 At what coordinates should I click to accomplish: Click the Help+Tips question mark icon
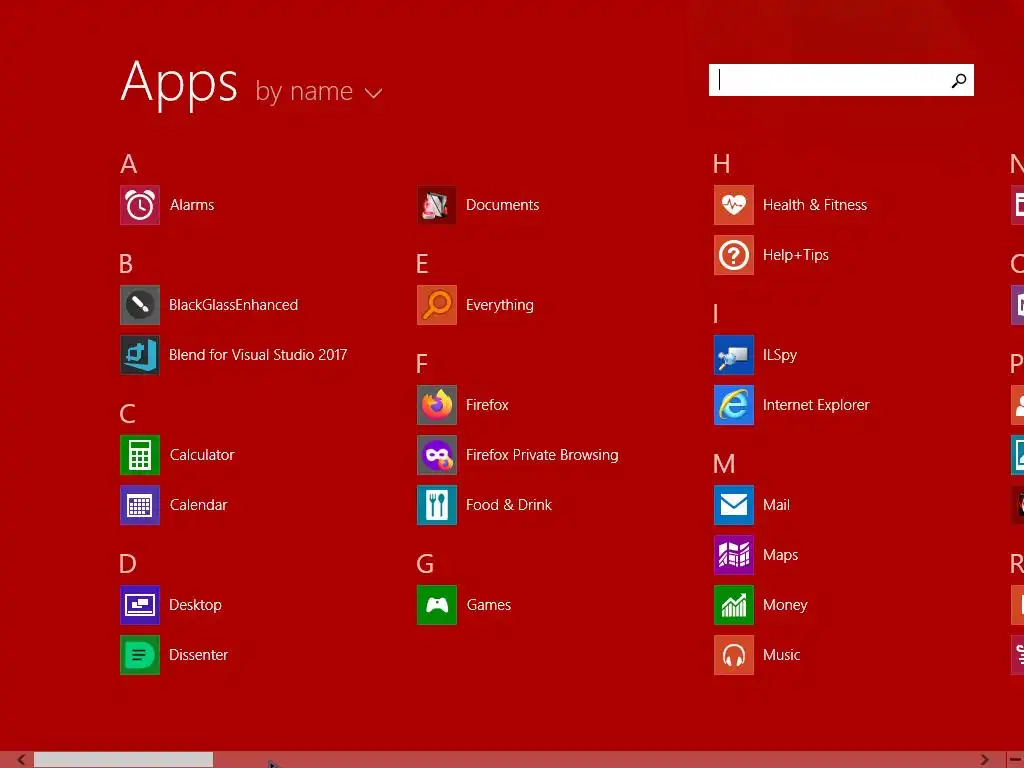[x=734, y=255]
